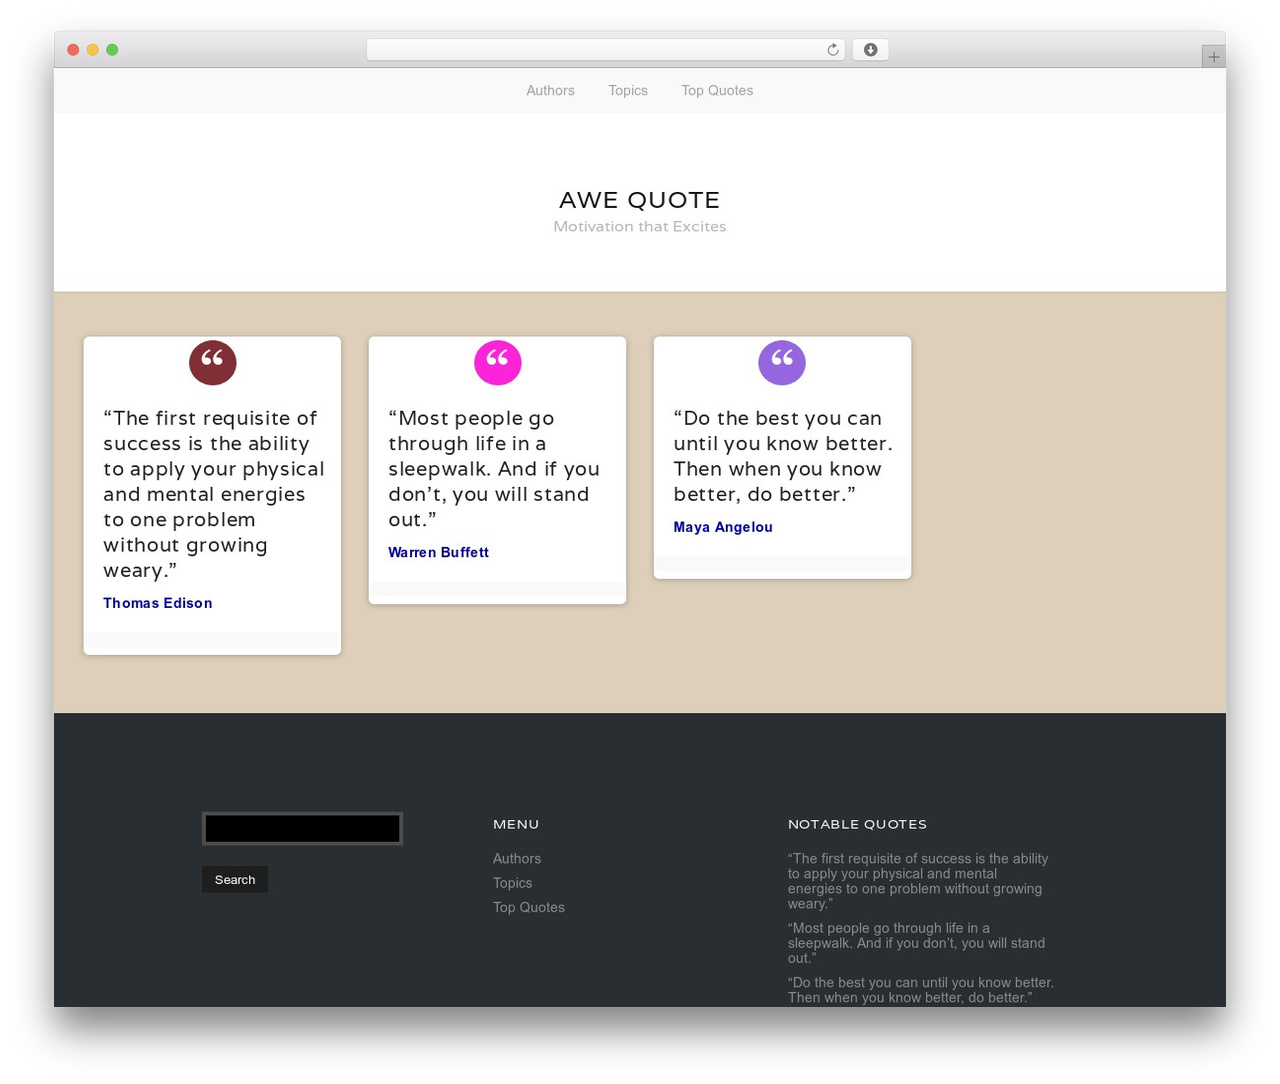Open Topics in the top navigation

click(x=628, y=91)
